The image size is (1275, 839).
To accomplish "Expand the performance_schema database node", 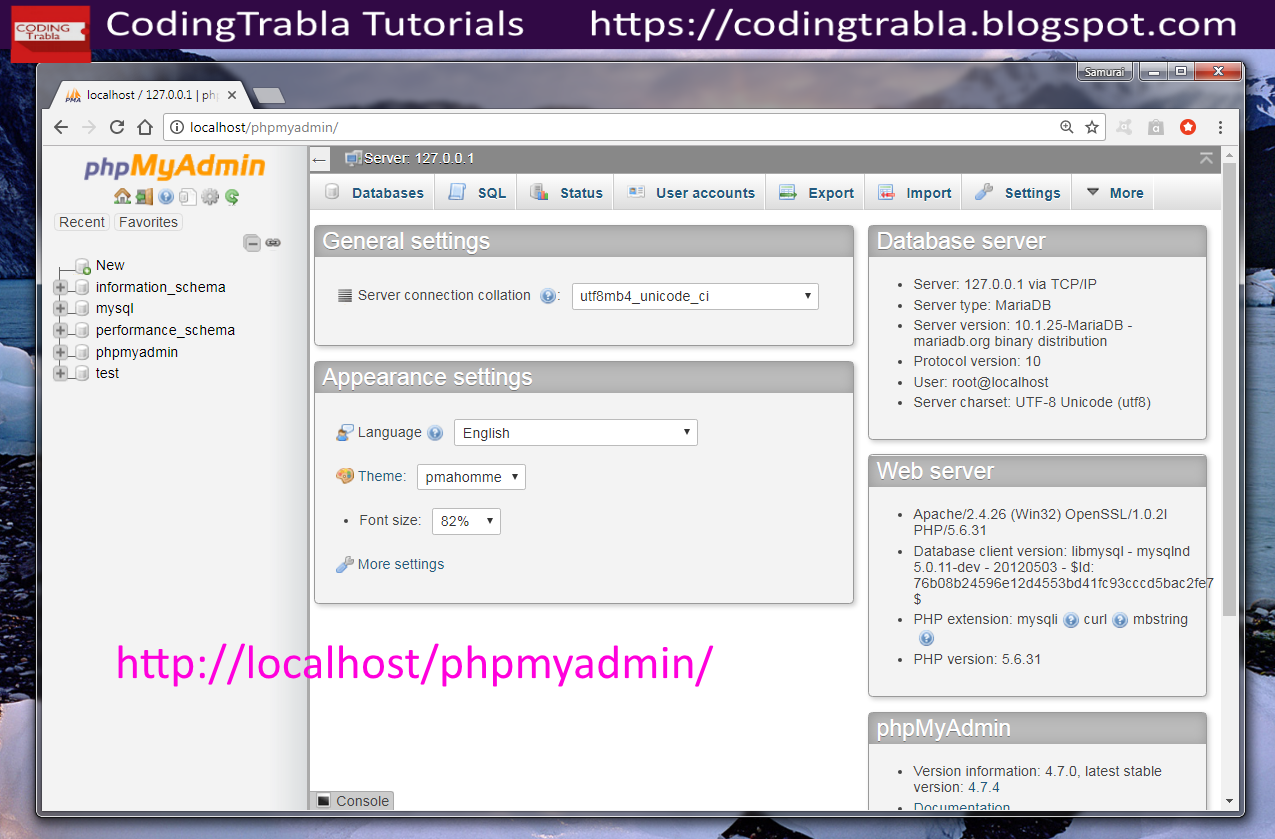I will coord(60,330).
